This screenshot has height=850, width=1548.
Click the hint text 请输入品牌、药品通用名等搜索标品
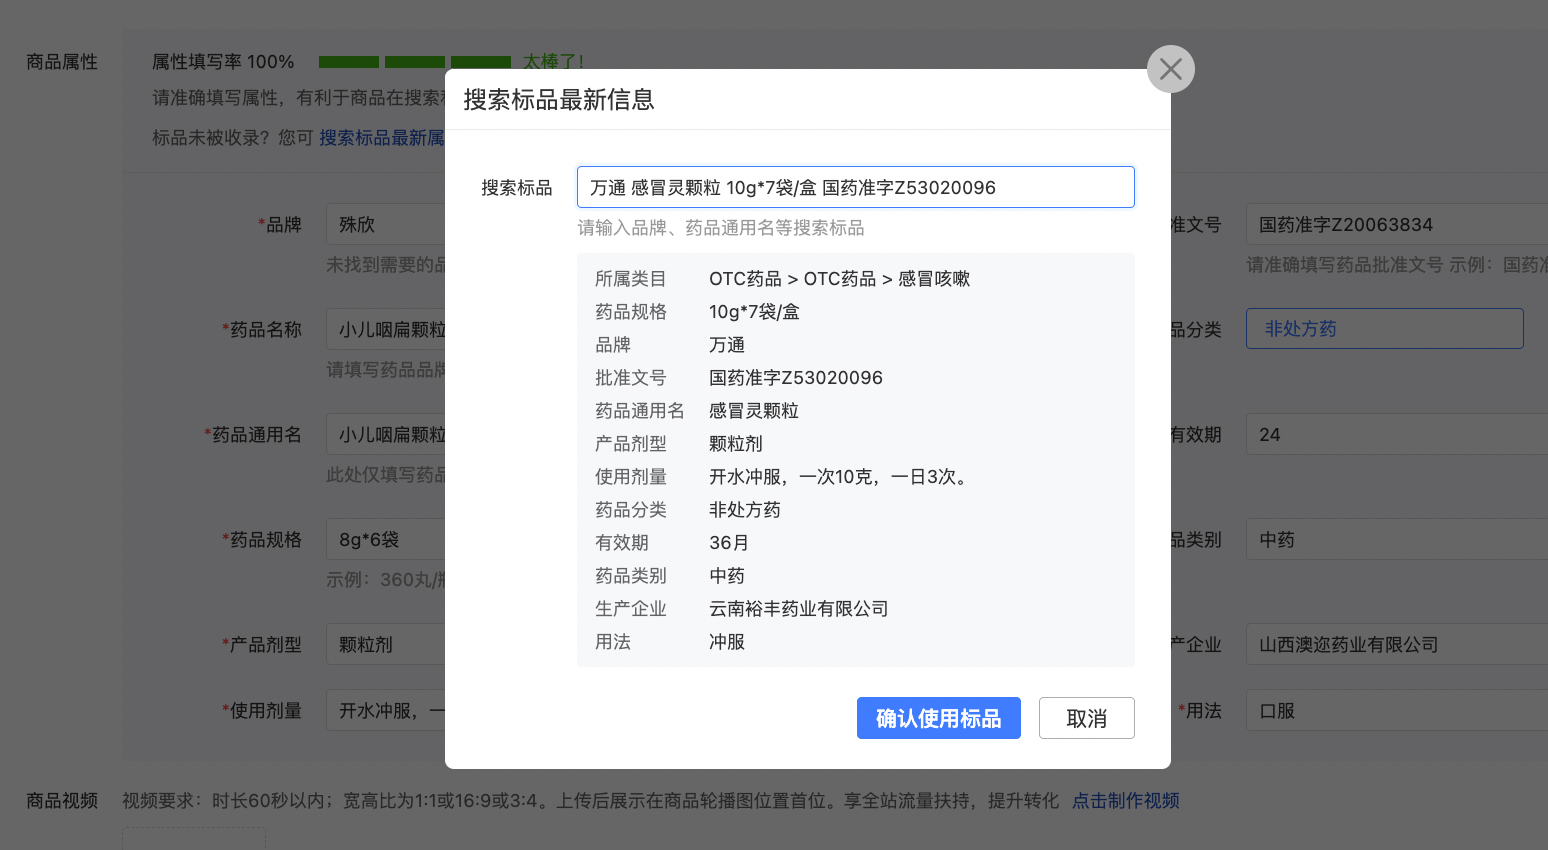[x=721, y=228]
